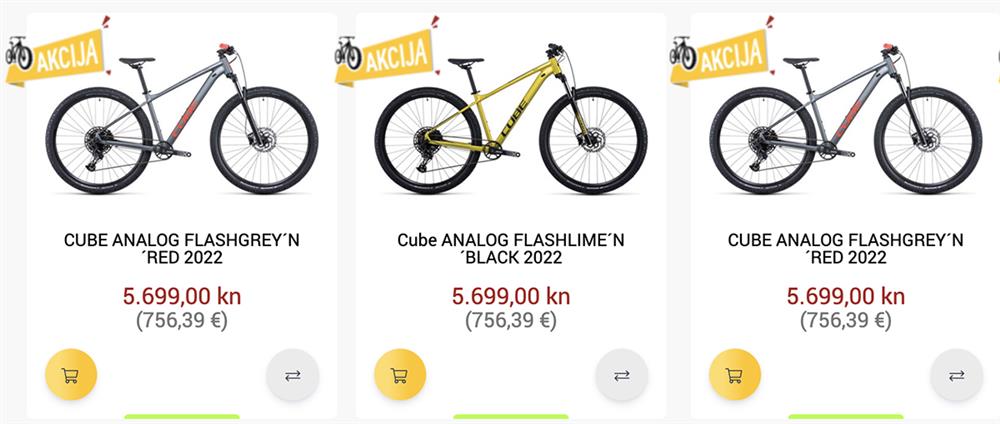Click compare arrows on the rightmost FLASHGREY card
1000x424 pixels.
(x=956, y=375)
